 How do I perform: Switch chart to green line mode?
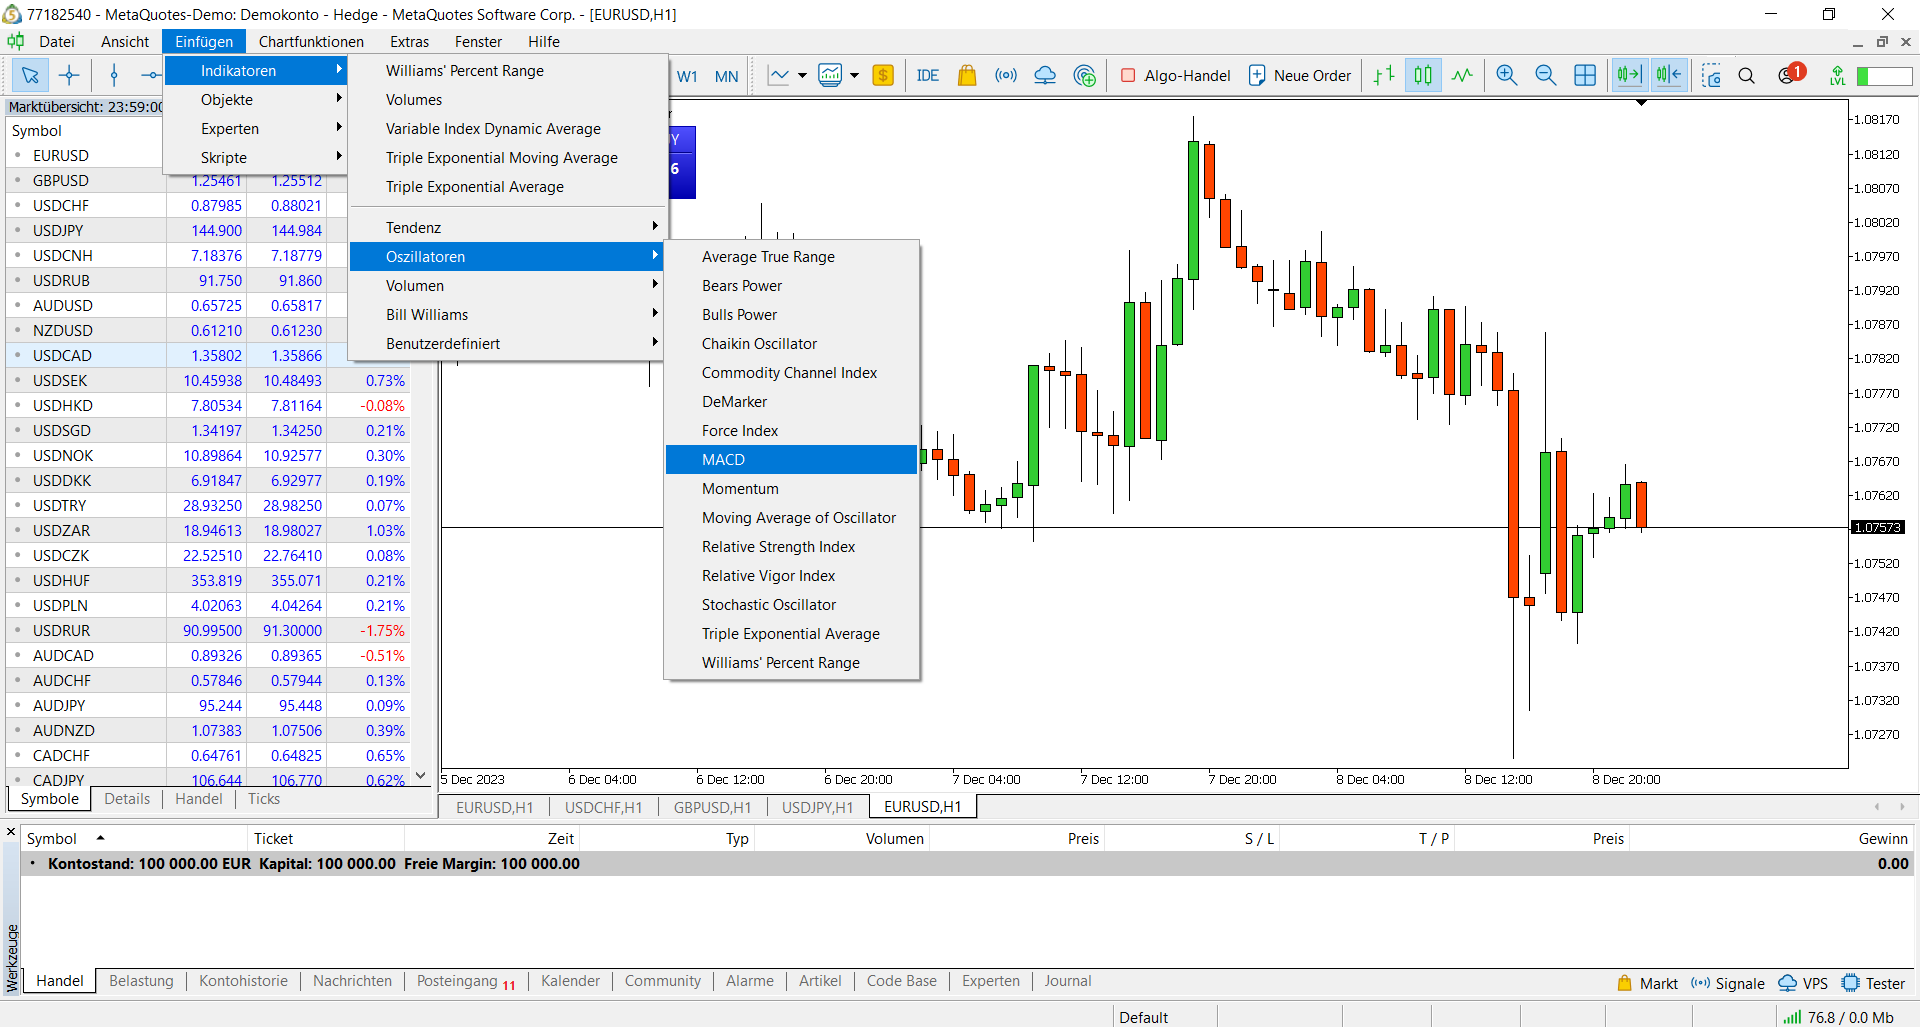coord(1462,75)
